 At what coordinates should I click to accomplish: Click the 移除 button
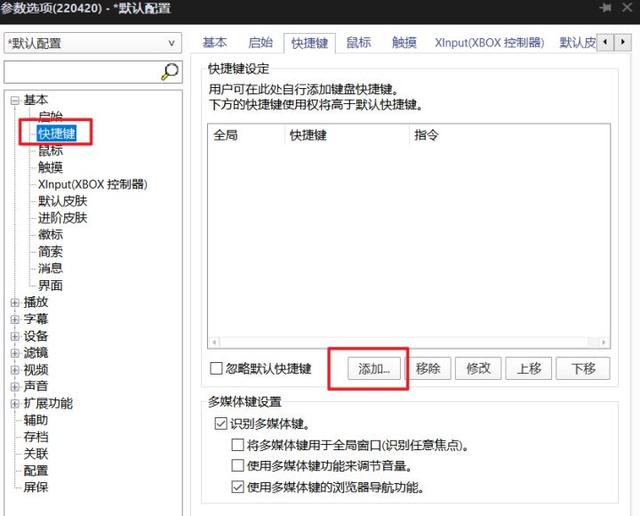[x=428, y=369]
